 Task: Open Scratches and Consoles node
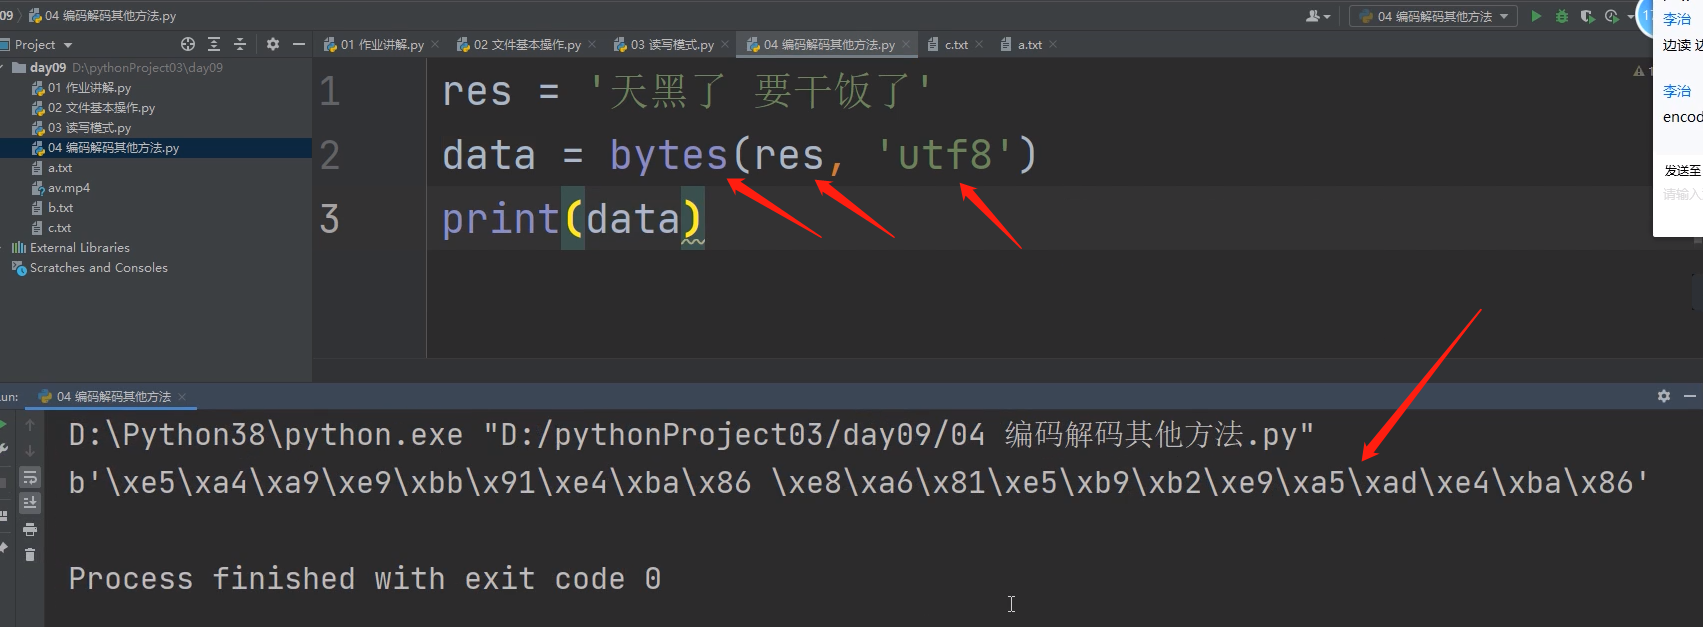click(98, 268)
